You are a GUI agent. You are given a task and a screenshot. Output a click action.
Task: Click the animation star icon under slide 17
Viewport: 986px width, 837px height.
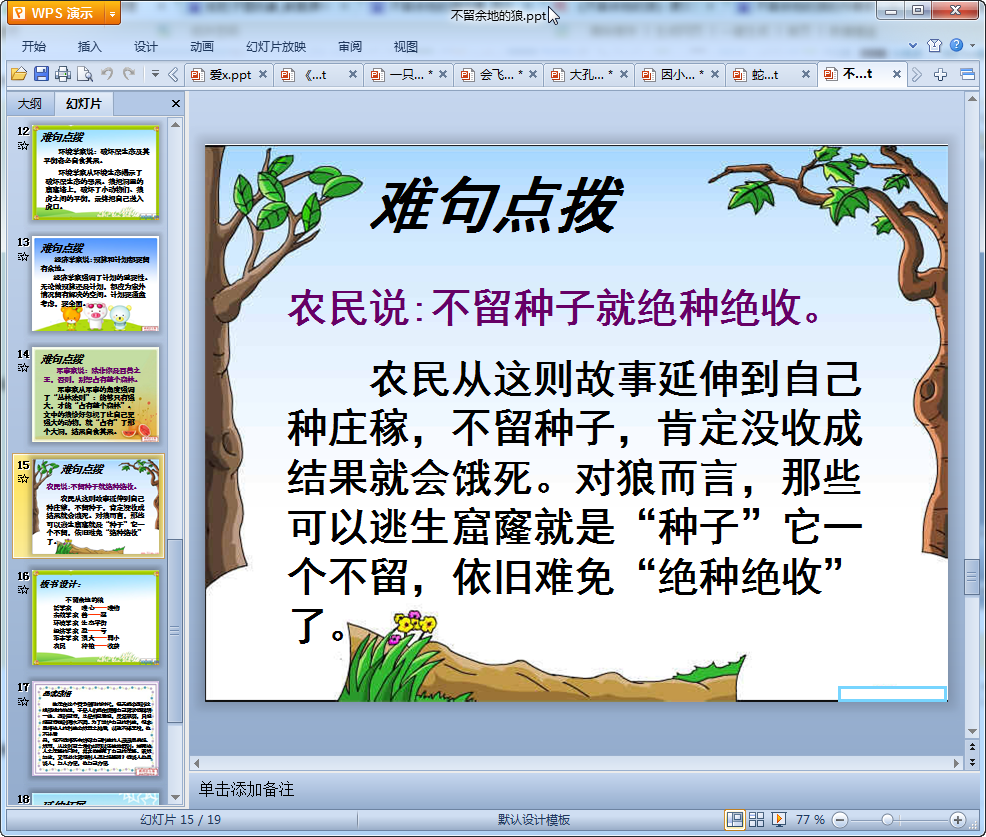coord(23,701)
